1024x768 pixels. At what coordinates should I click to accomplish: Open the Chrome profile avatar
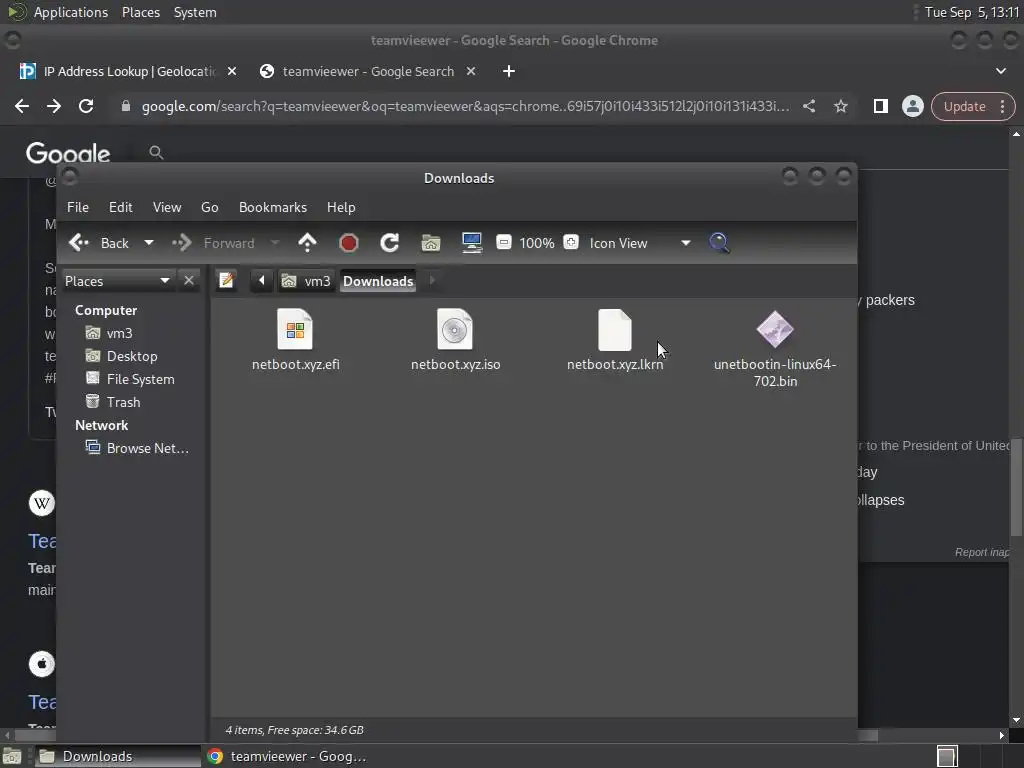912,106
